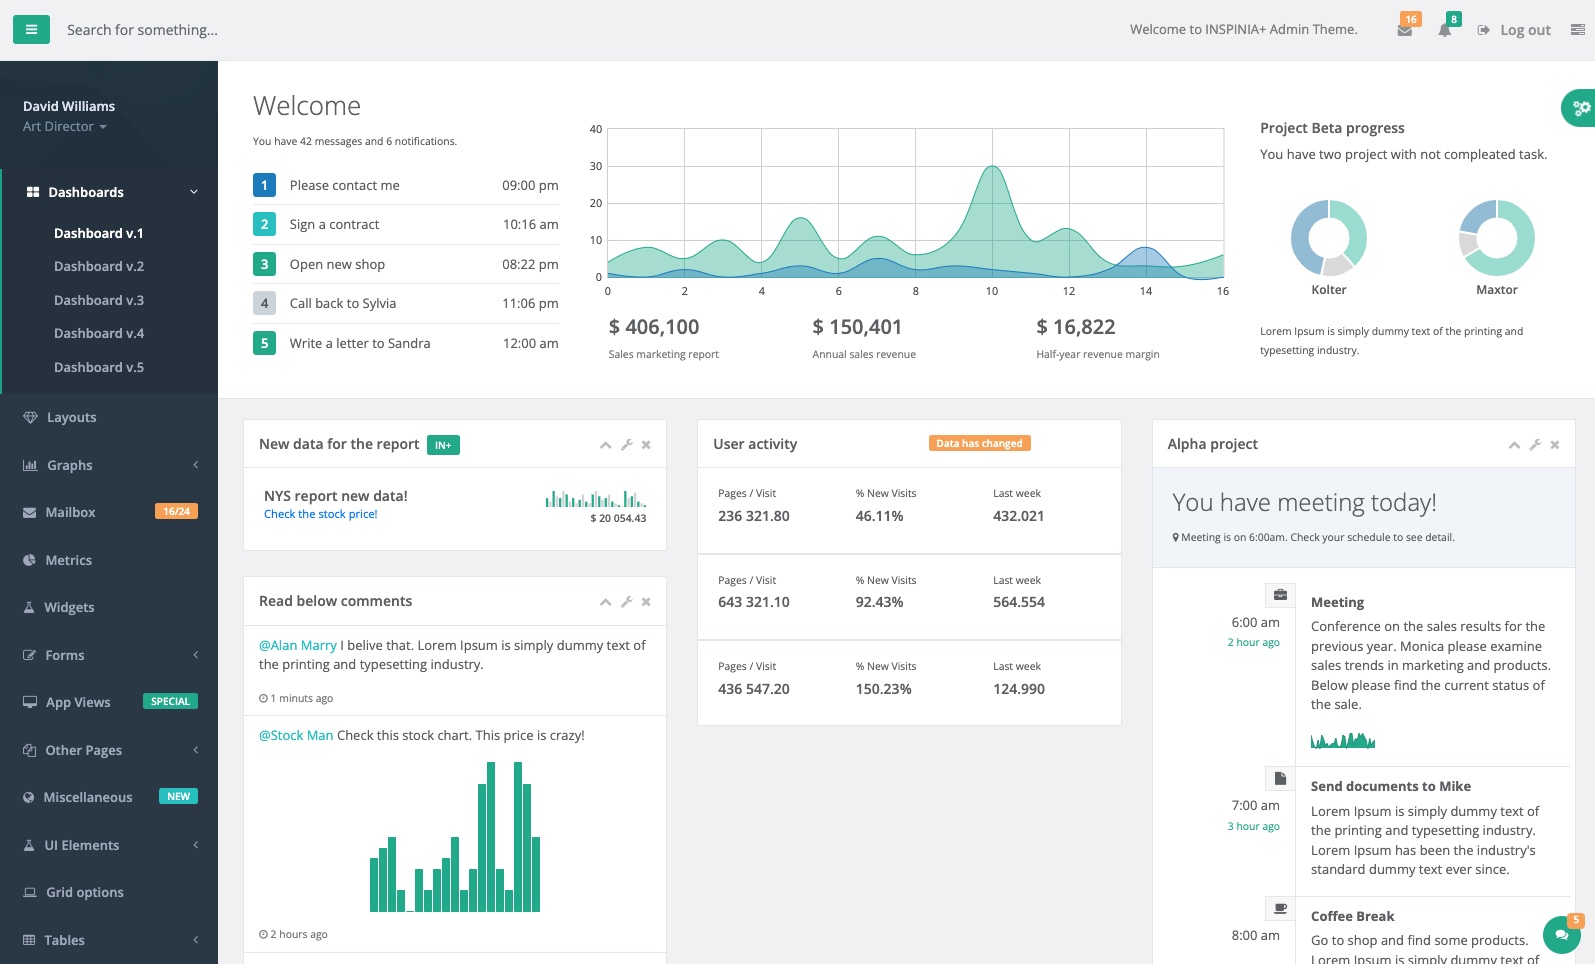The width and height of the screenshot is (1595, 964).
Task: Collapse the New data for the report panel
Action: tap(605, 445)
